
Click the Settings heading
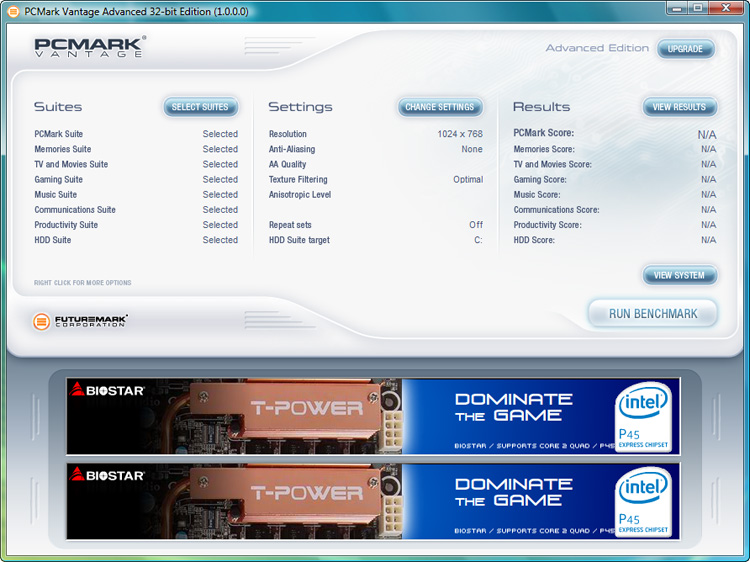click(300, 107)
